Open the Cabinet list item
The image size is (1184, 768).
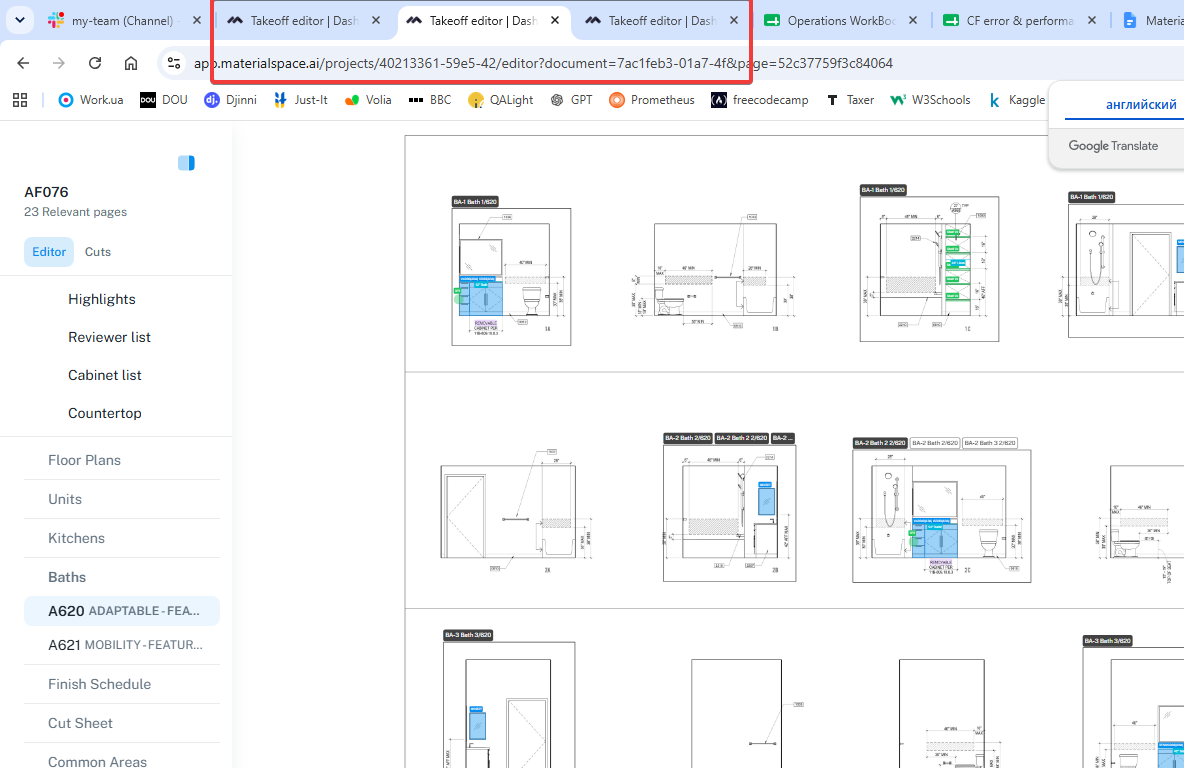tap(105, 375)
